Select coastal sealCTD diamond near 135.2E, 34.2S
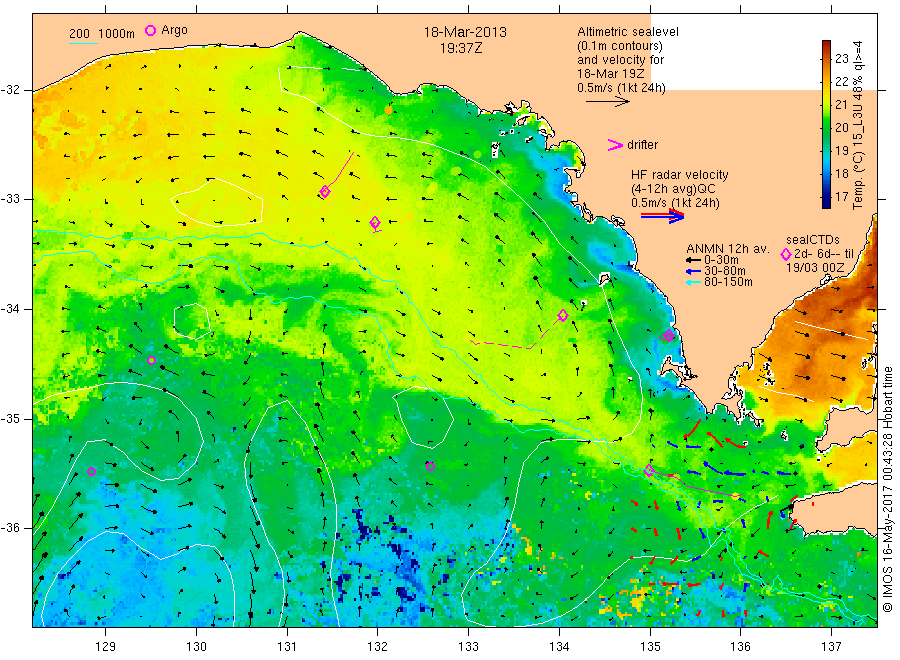The image size is (900, 660). click(x=669, y=335)
